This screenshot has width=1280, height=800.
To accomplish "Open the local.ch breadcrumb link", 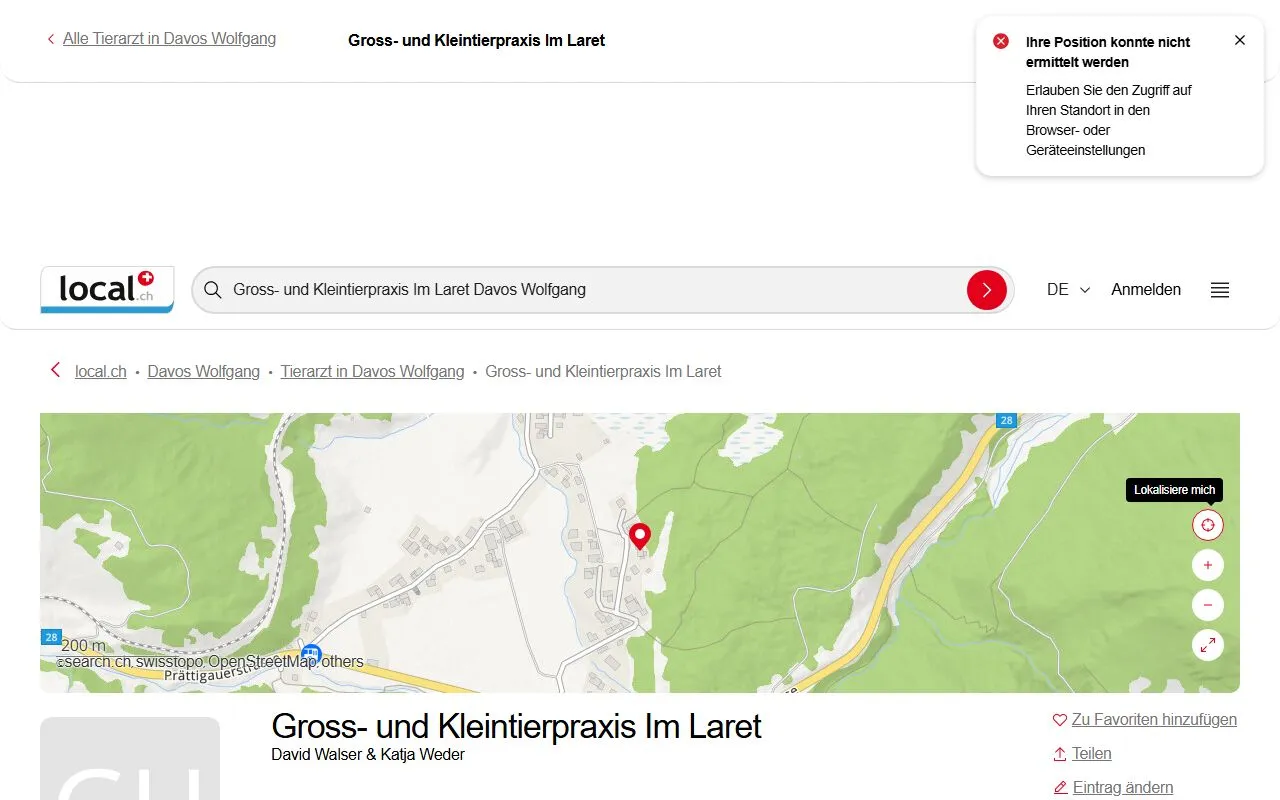I will tap(100, 371).
